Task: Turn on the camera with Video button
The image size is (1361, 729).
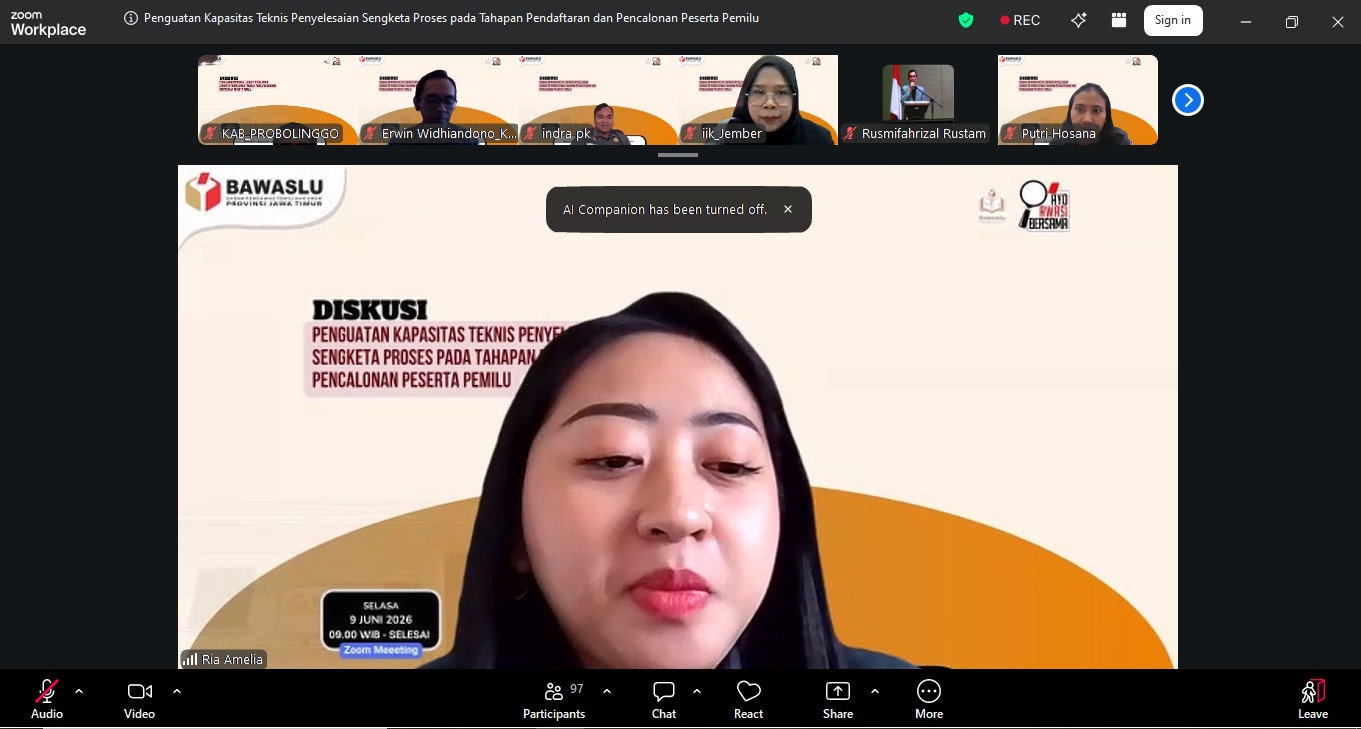Action: coord(139,699)
